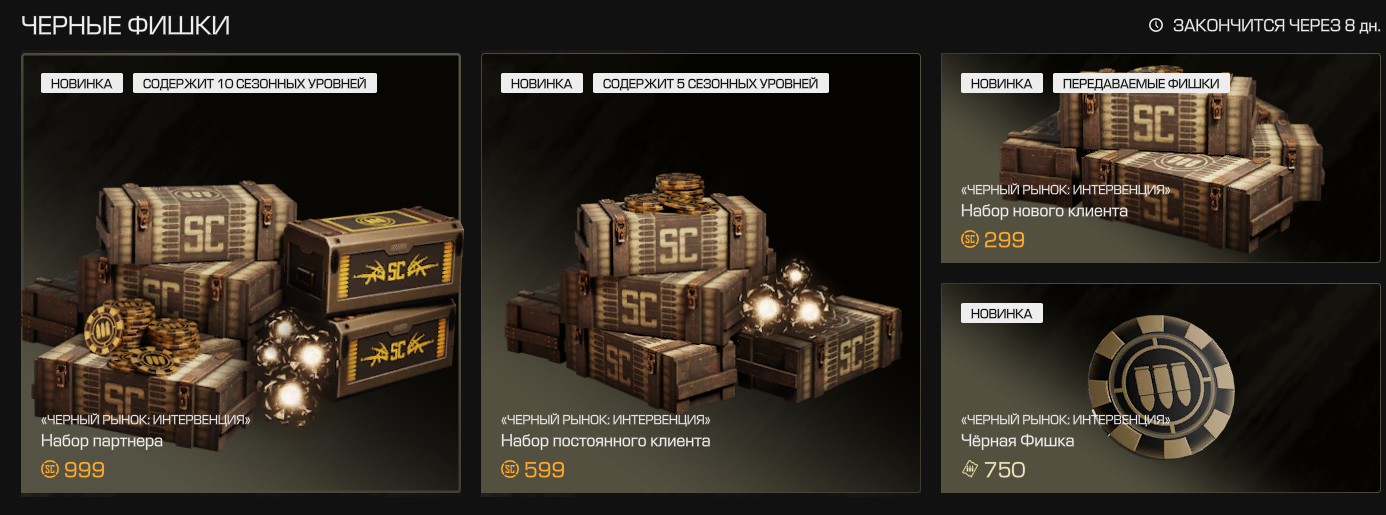Click the SC coin icon beside 299

point(970,239)
